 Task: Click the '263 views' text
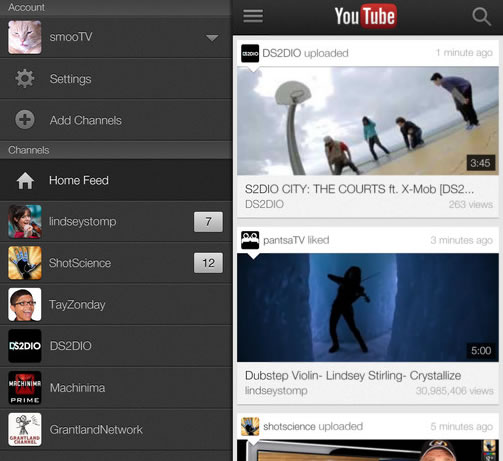coord(471,204)
